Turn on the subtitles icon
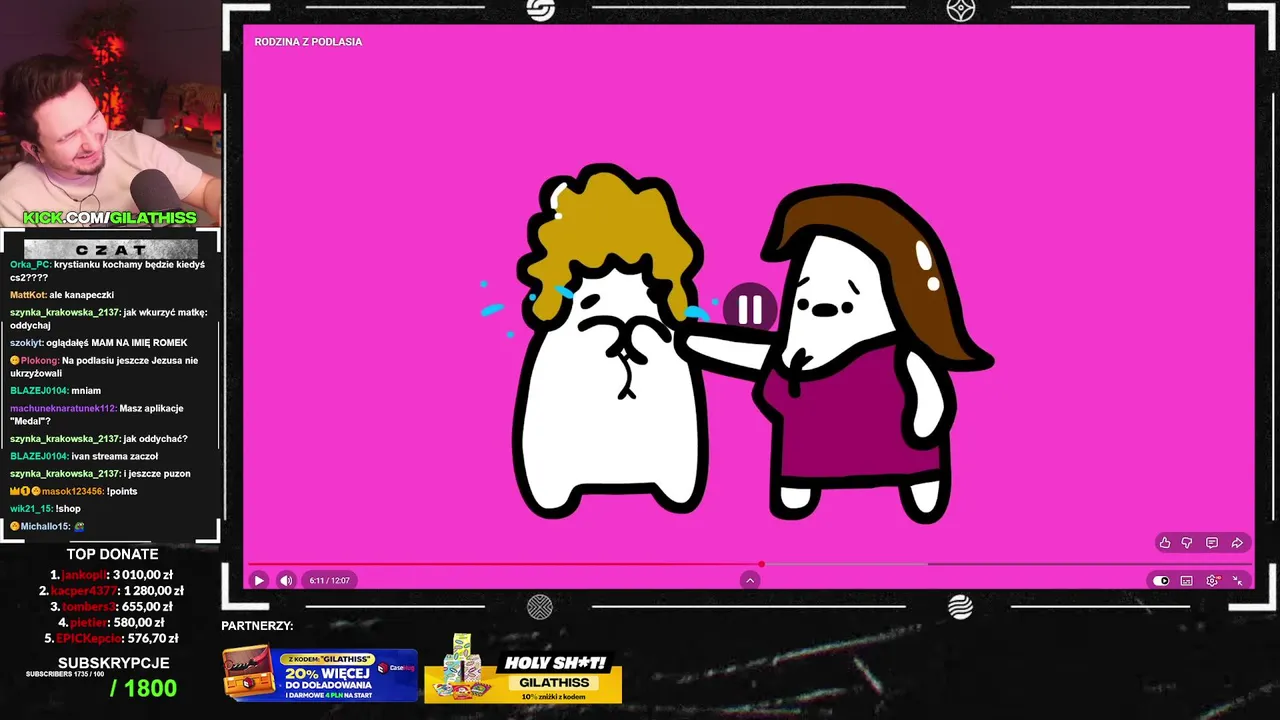 [x=1186, y=580]
